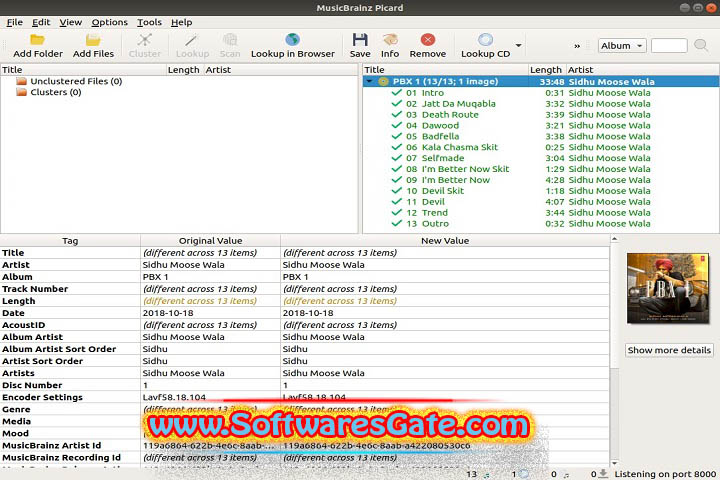Click the metadata panel scroll up arrow
Screen dimensions: 720x480
614,239
